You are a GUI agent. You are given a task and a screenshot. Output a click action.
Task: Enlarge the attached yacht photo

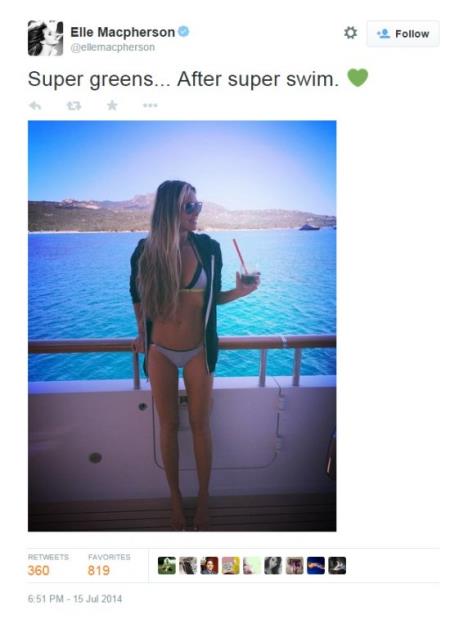click(x=182, y=326)
